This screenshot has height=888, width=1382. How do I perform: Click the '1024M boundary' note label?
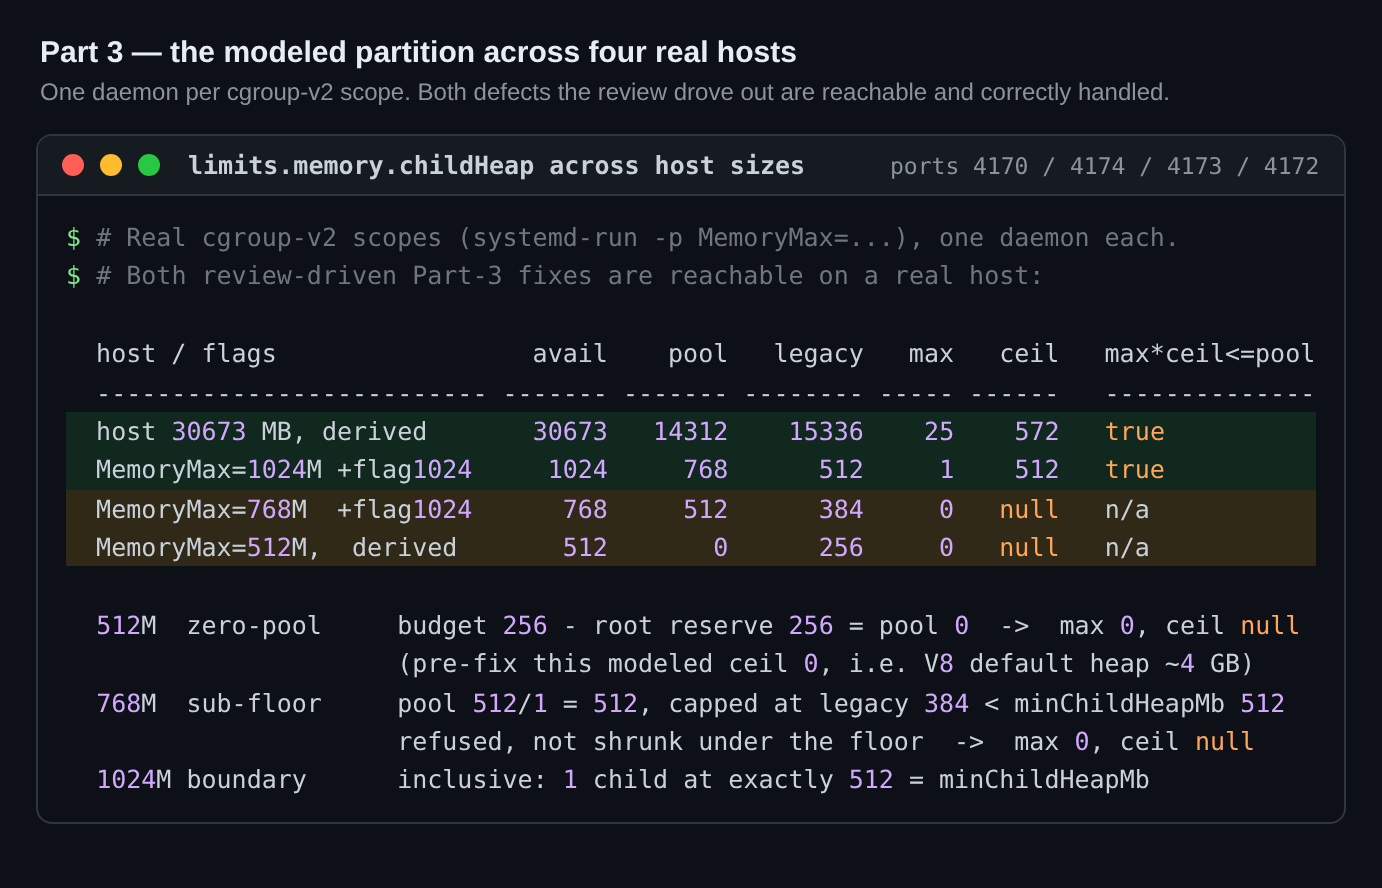pyautogui.click(x=201, y=780)
